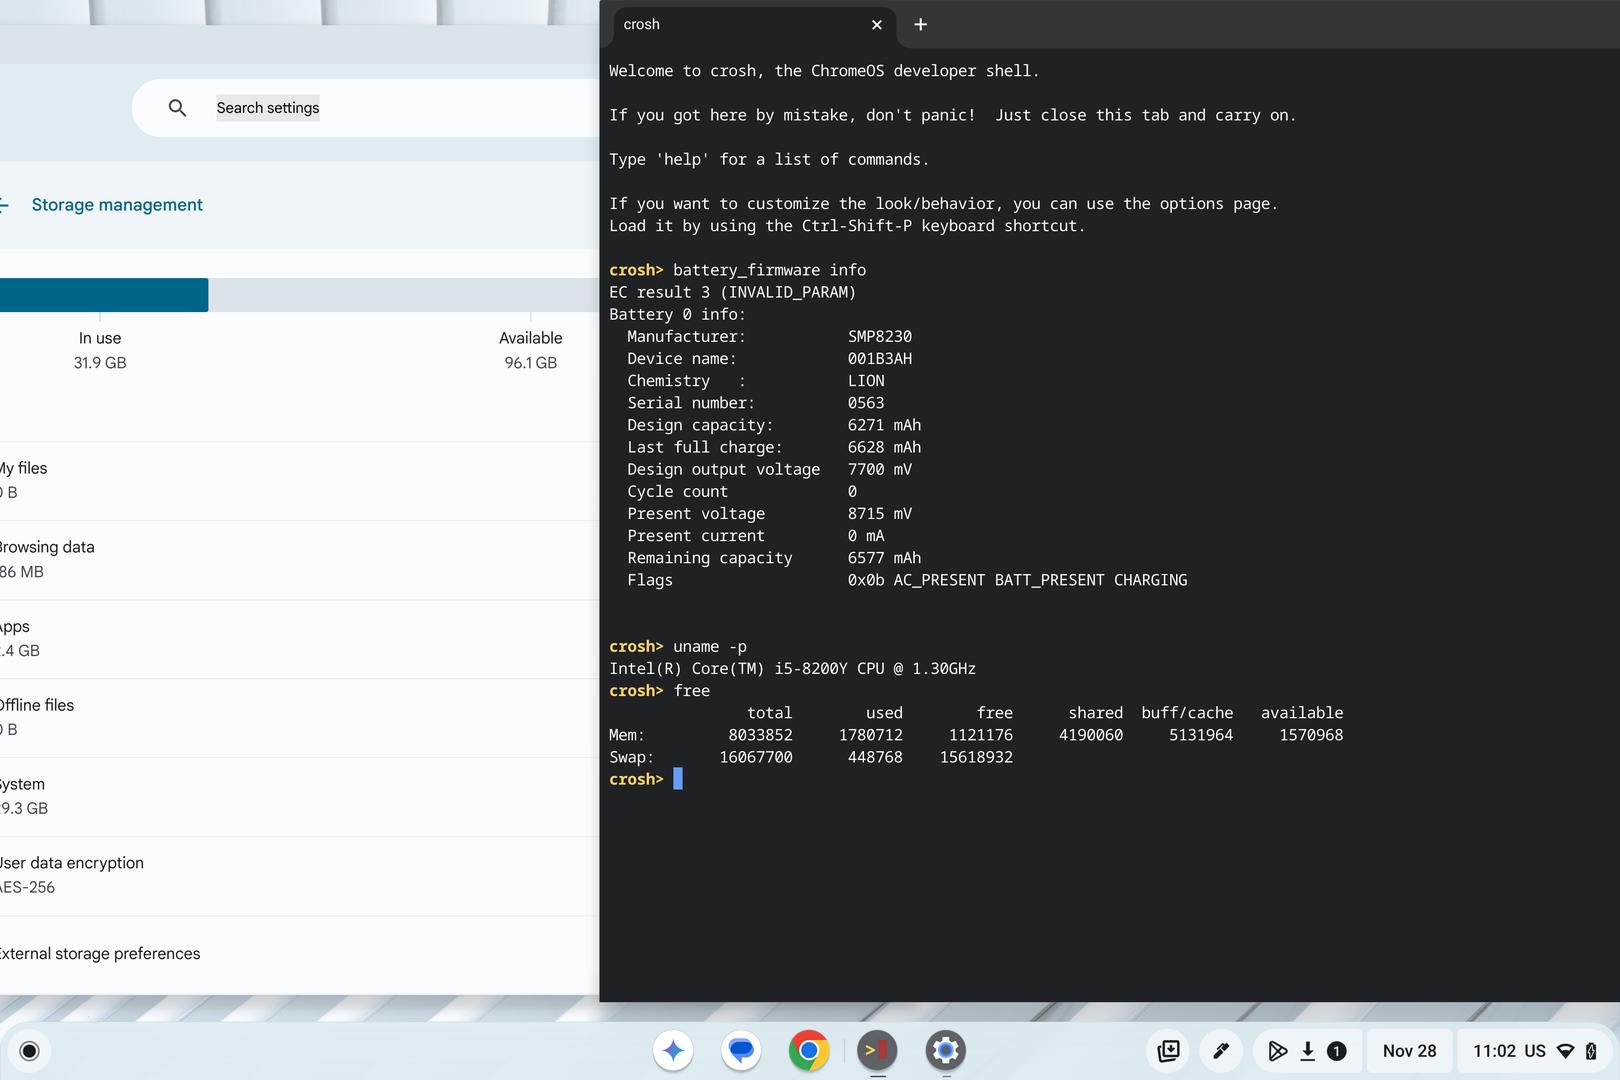This screenshot has height=1080, width=1620.
Task: Click the '96.1 GB' available value
Action: click(x=531, y=363)
